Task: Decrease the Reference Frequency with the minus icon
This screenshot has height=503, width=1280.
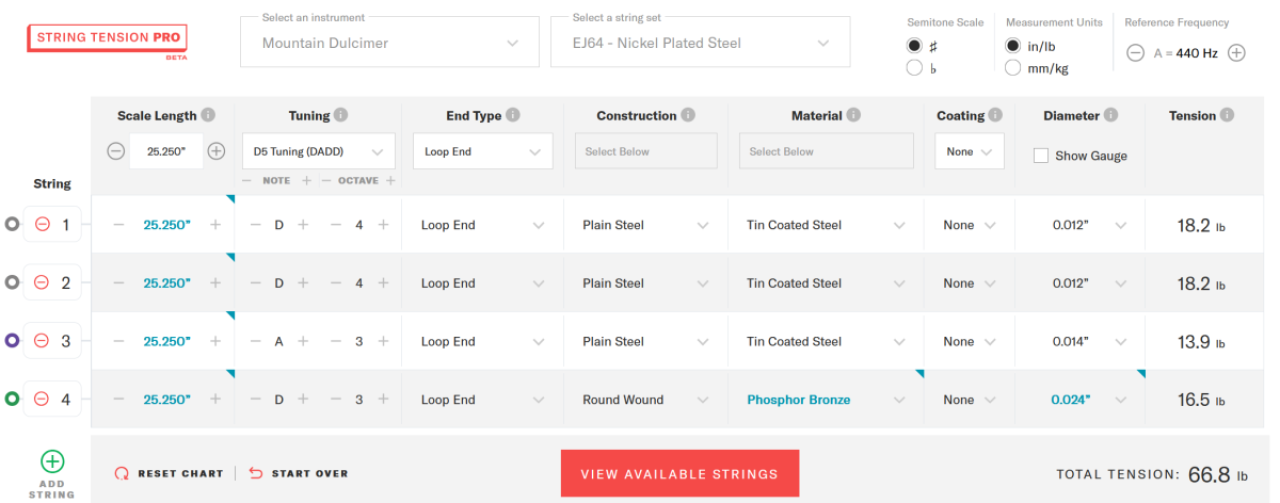Action: coord(1135,54)
